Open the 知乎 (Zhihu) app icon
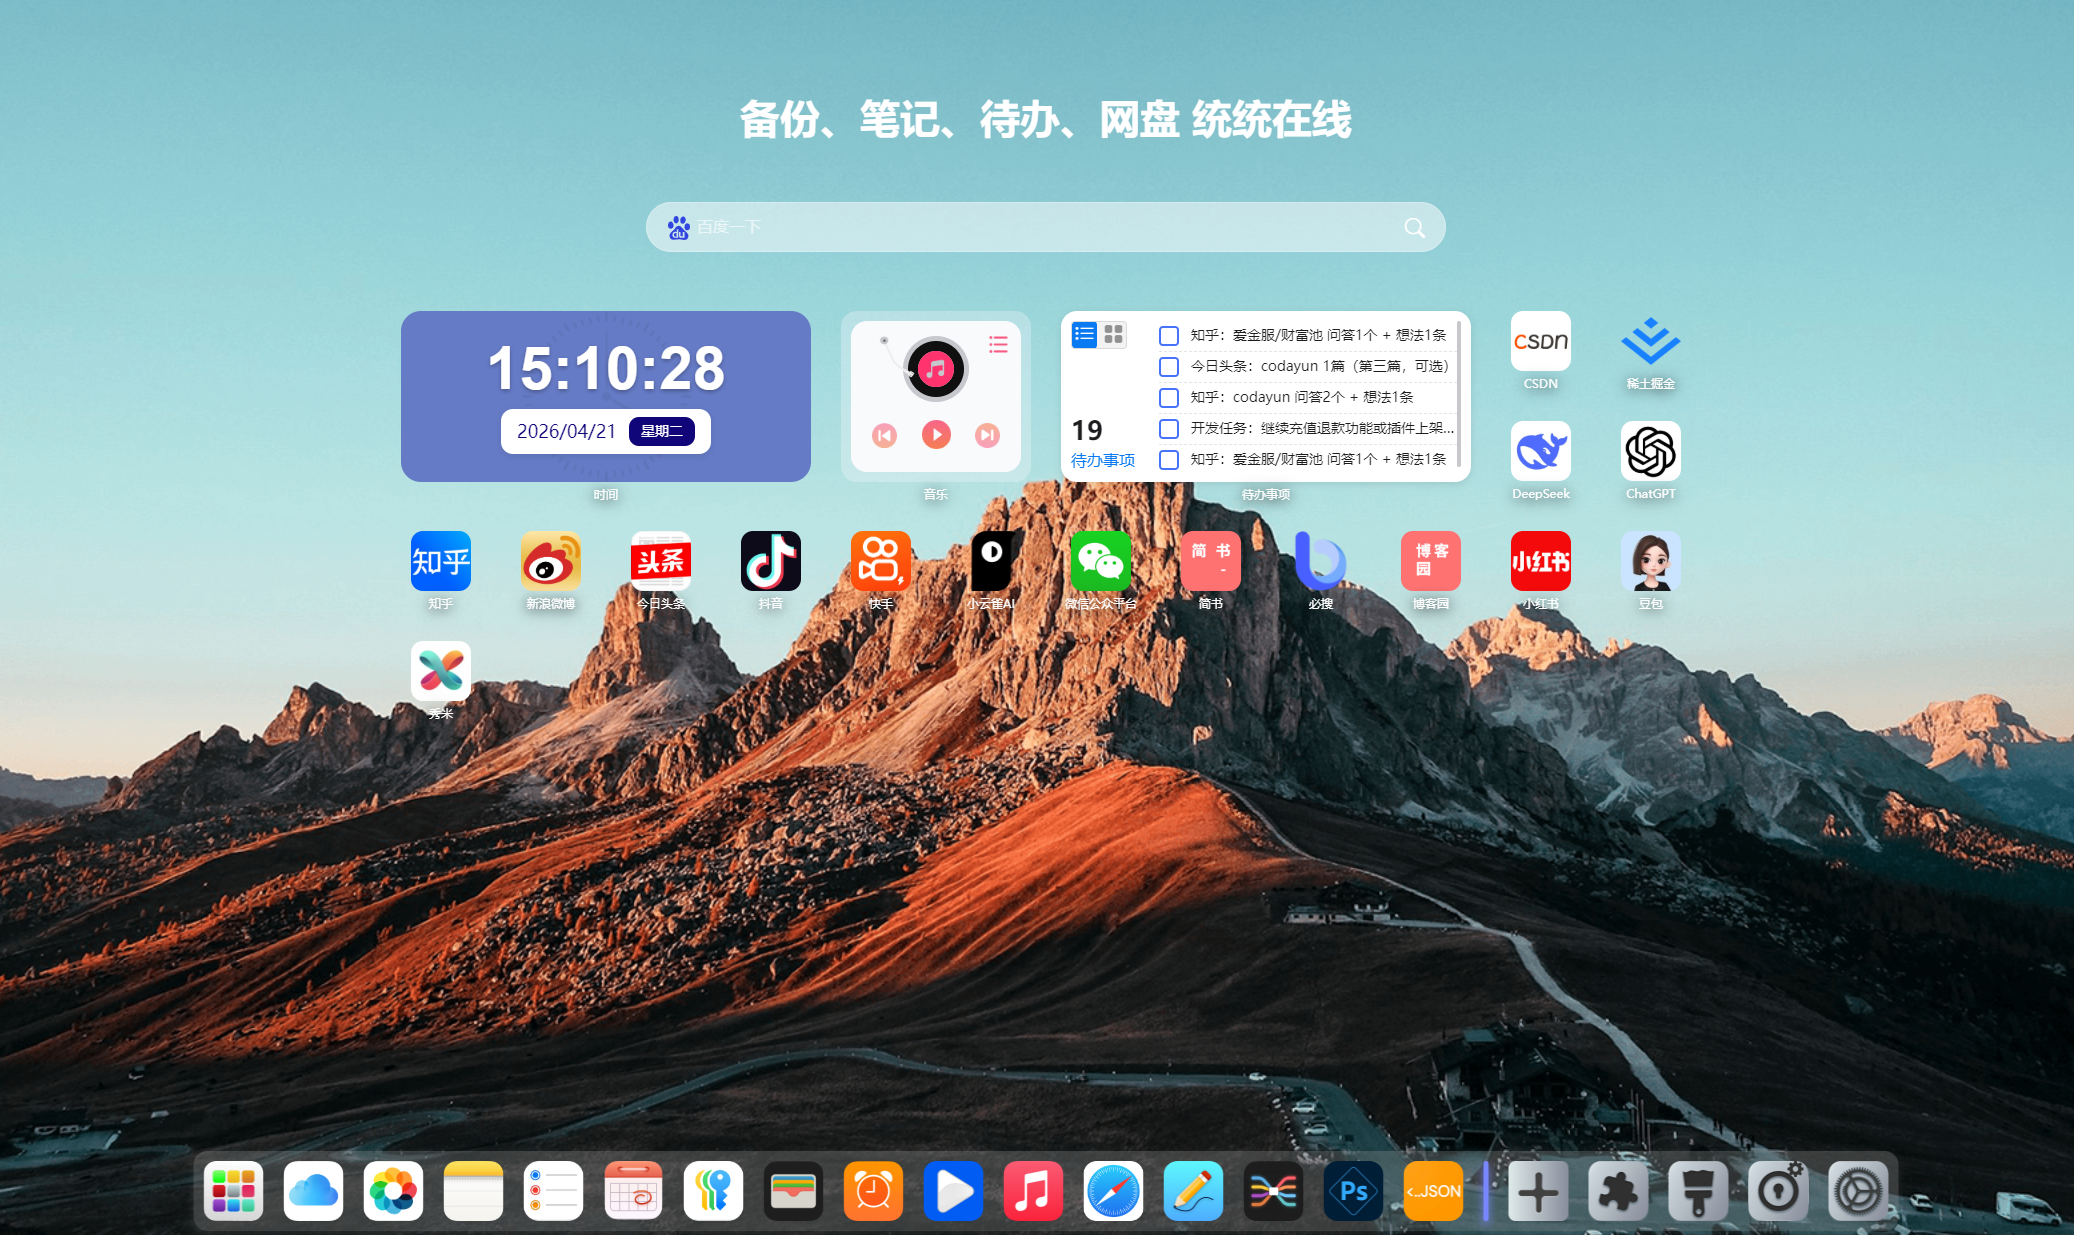This screenshot has width=2074, height=1235. [440, 562]
